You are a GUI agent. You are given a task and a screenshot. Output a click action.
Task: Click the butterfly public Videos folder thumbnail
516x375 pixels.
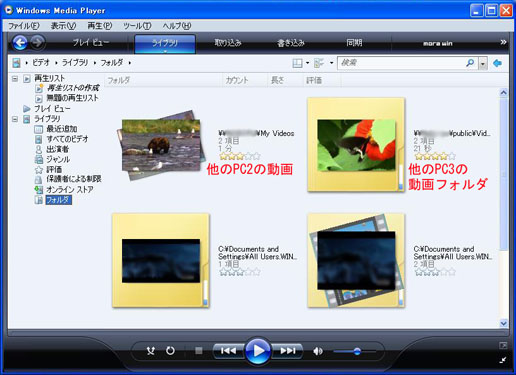(356, 144)
